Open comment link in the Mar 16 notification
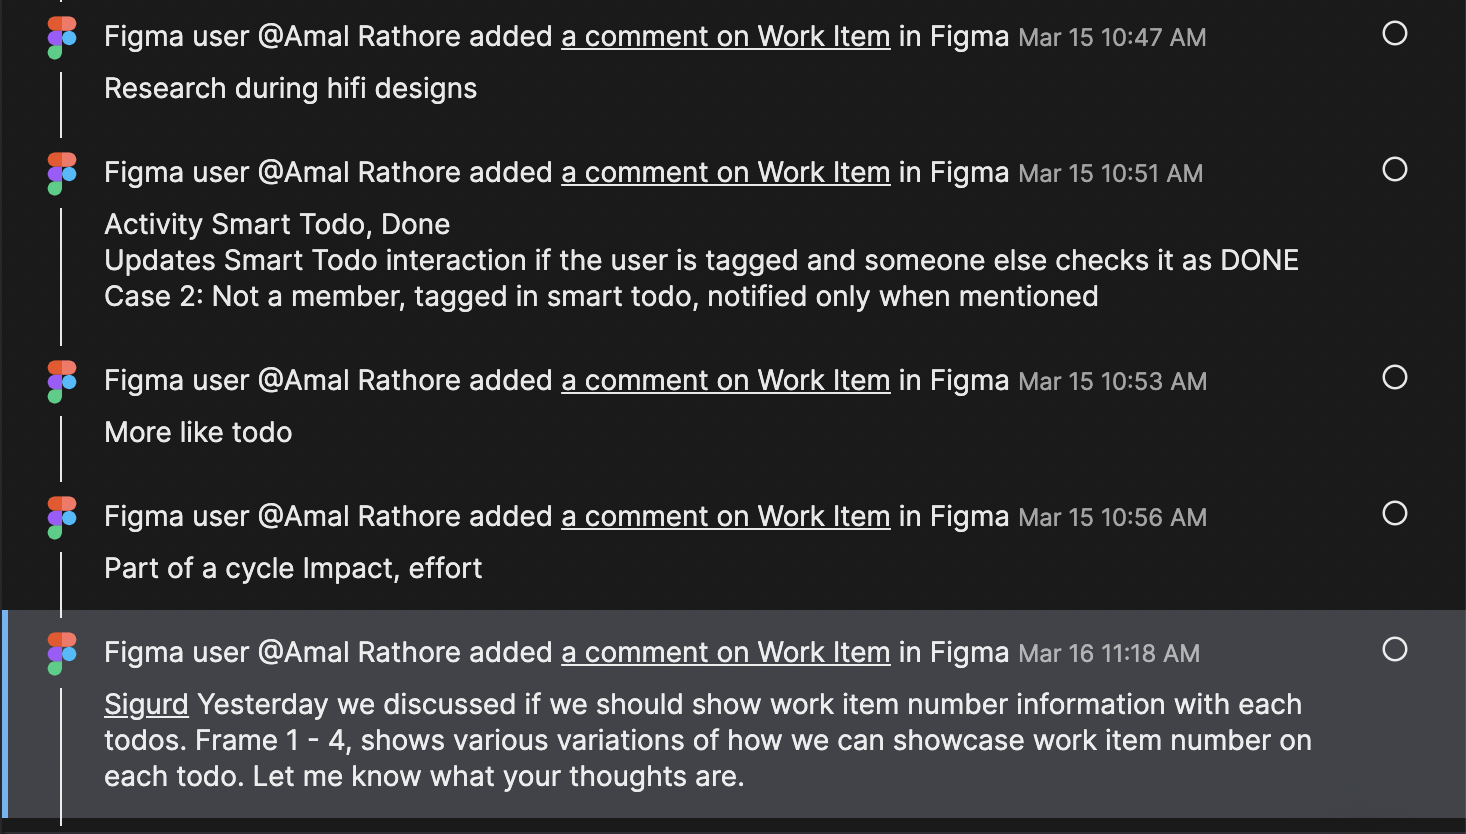The image size is (1466, 834). coord(725,653)
